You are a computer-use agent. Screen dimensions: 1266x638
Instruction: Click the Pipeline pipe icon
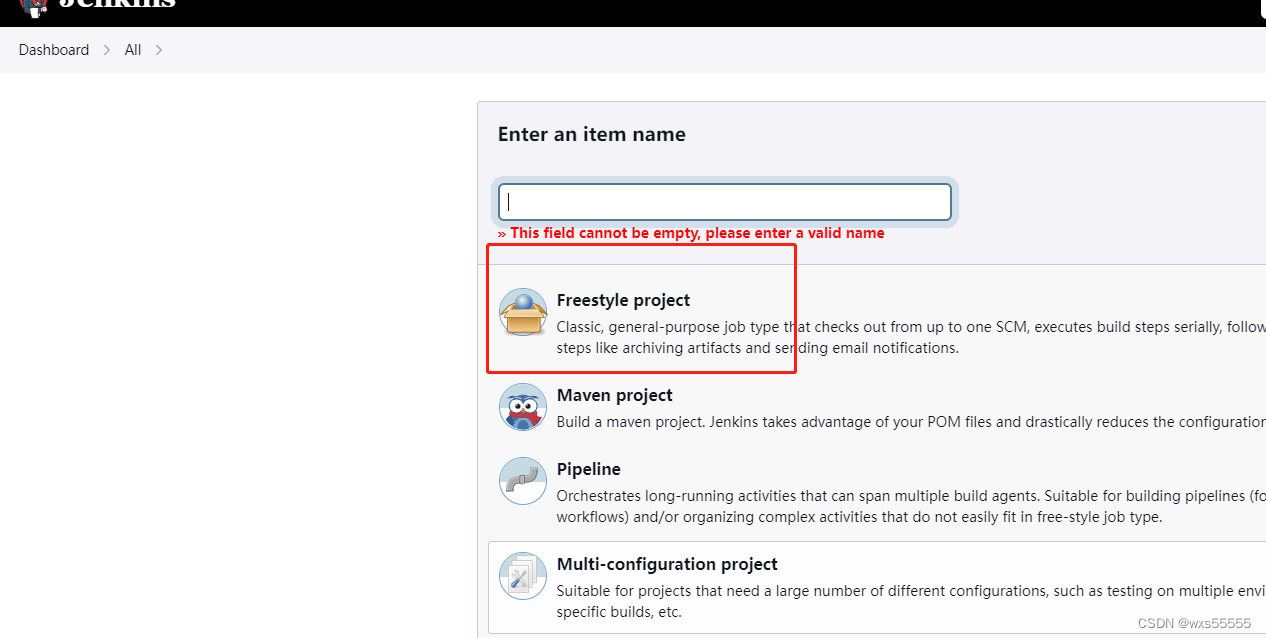pos(523,481)
